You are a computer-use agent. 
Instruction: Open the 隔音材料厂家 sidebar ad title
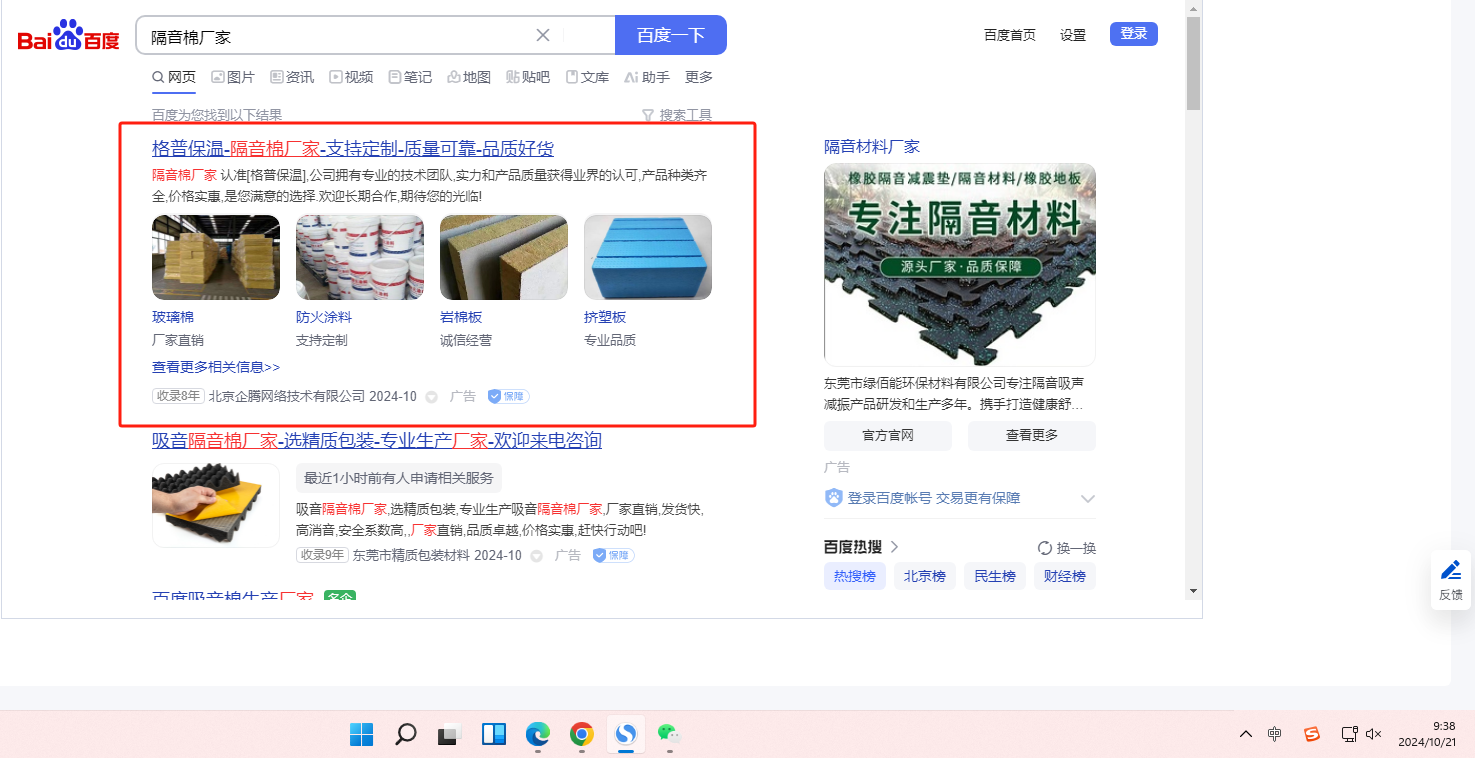(x=872, y=147)
